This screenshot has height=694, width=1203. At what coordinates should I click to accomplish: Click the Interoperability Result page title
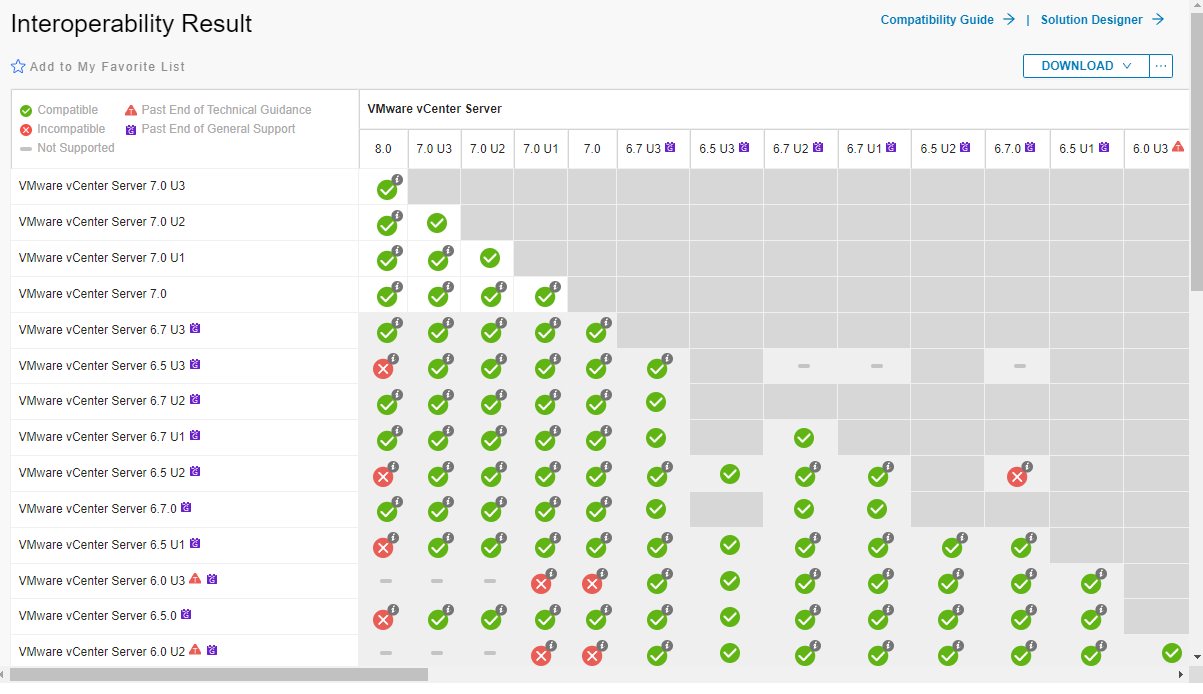pos(131,23)
